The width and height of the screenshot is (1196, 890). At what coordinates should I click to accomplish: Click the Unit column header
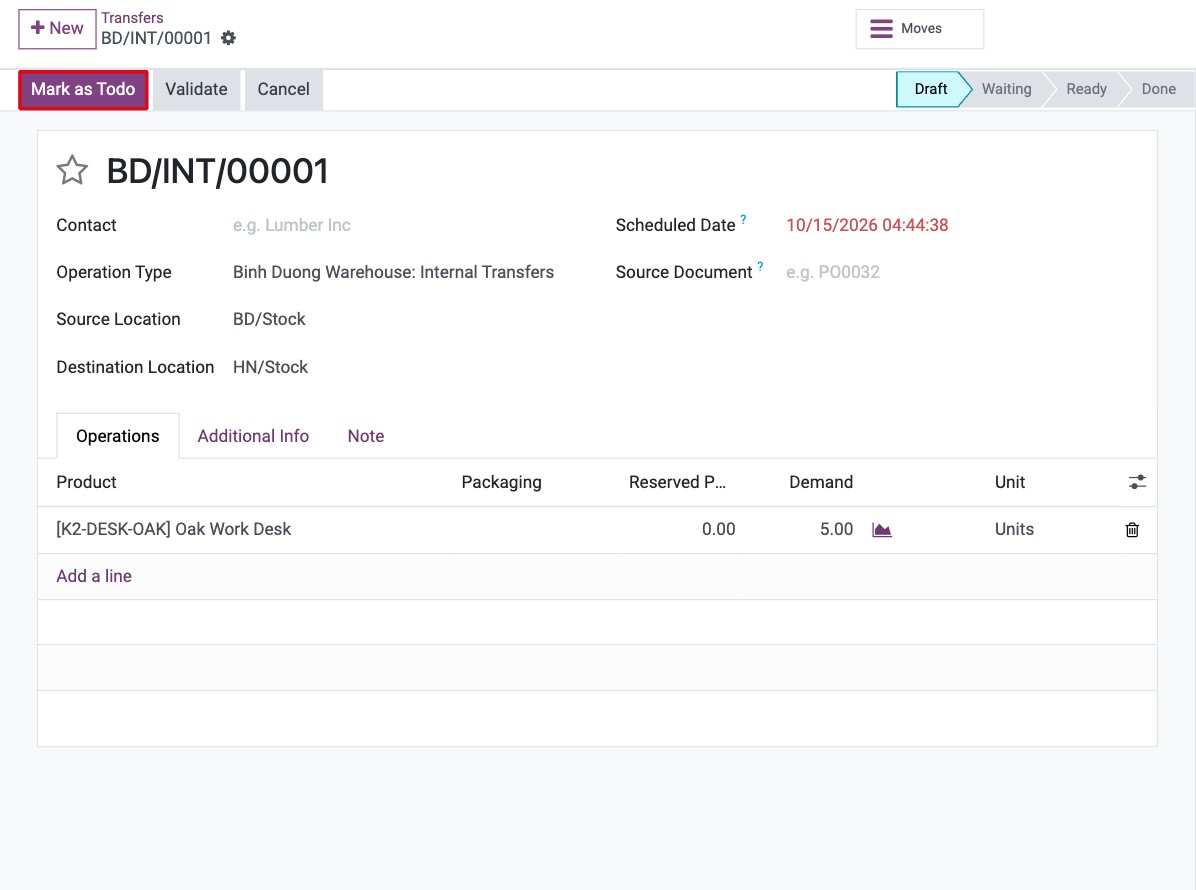click(x=1010, y=482)
